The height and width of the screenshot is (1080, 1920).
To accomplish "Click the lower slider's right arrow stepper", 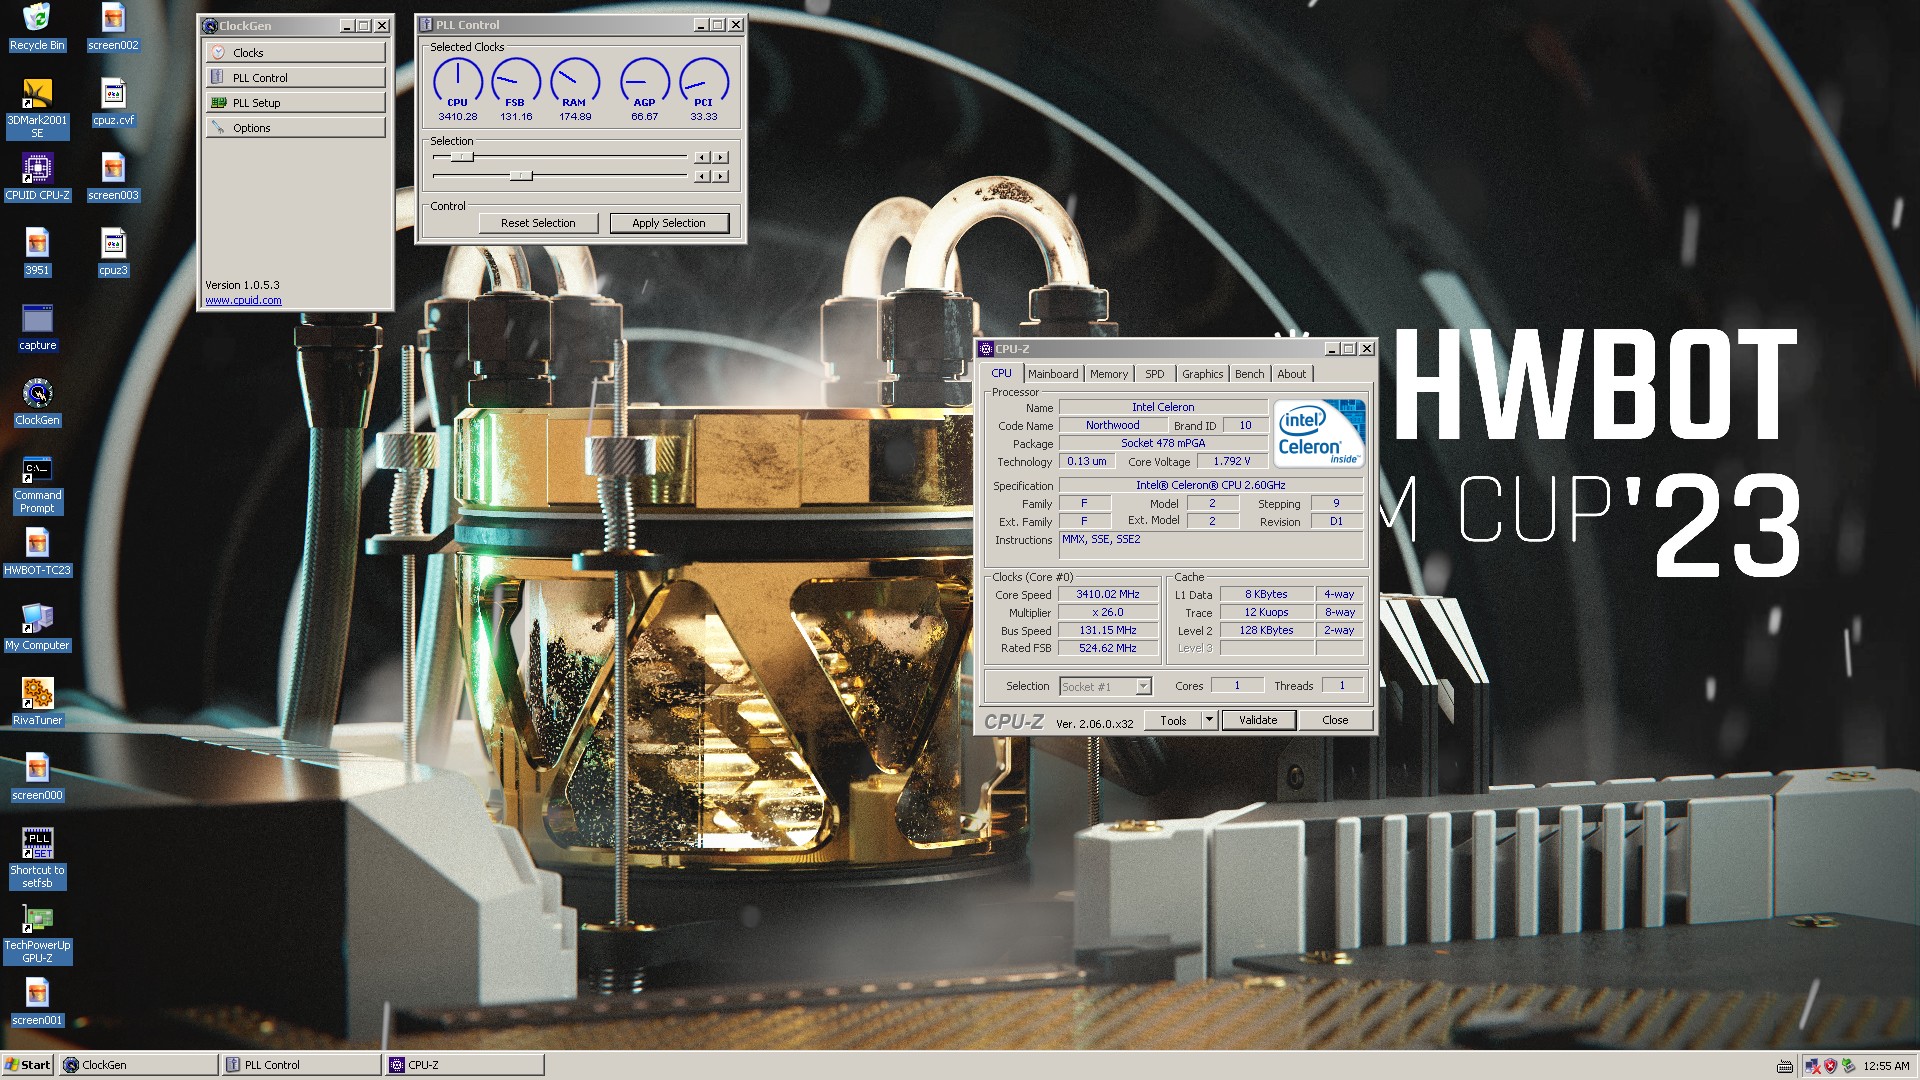I will click(721, 176).
